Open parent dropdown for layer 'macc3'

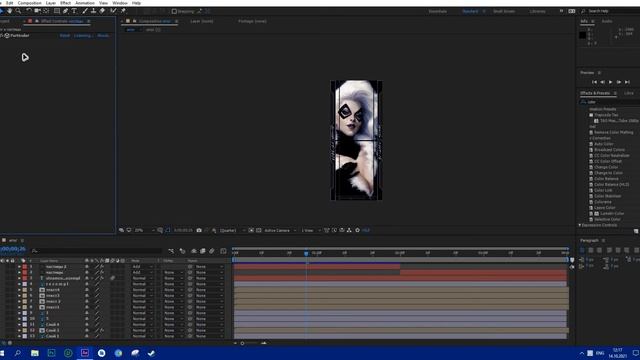[x=209, y=296]
